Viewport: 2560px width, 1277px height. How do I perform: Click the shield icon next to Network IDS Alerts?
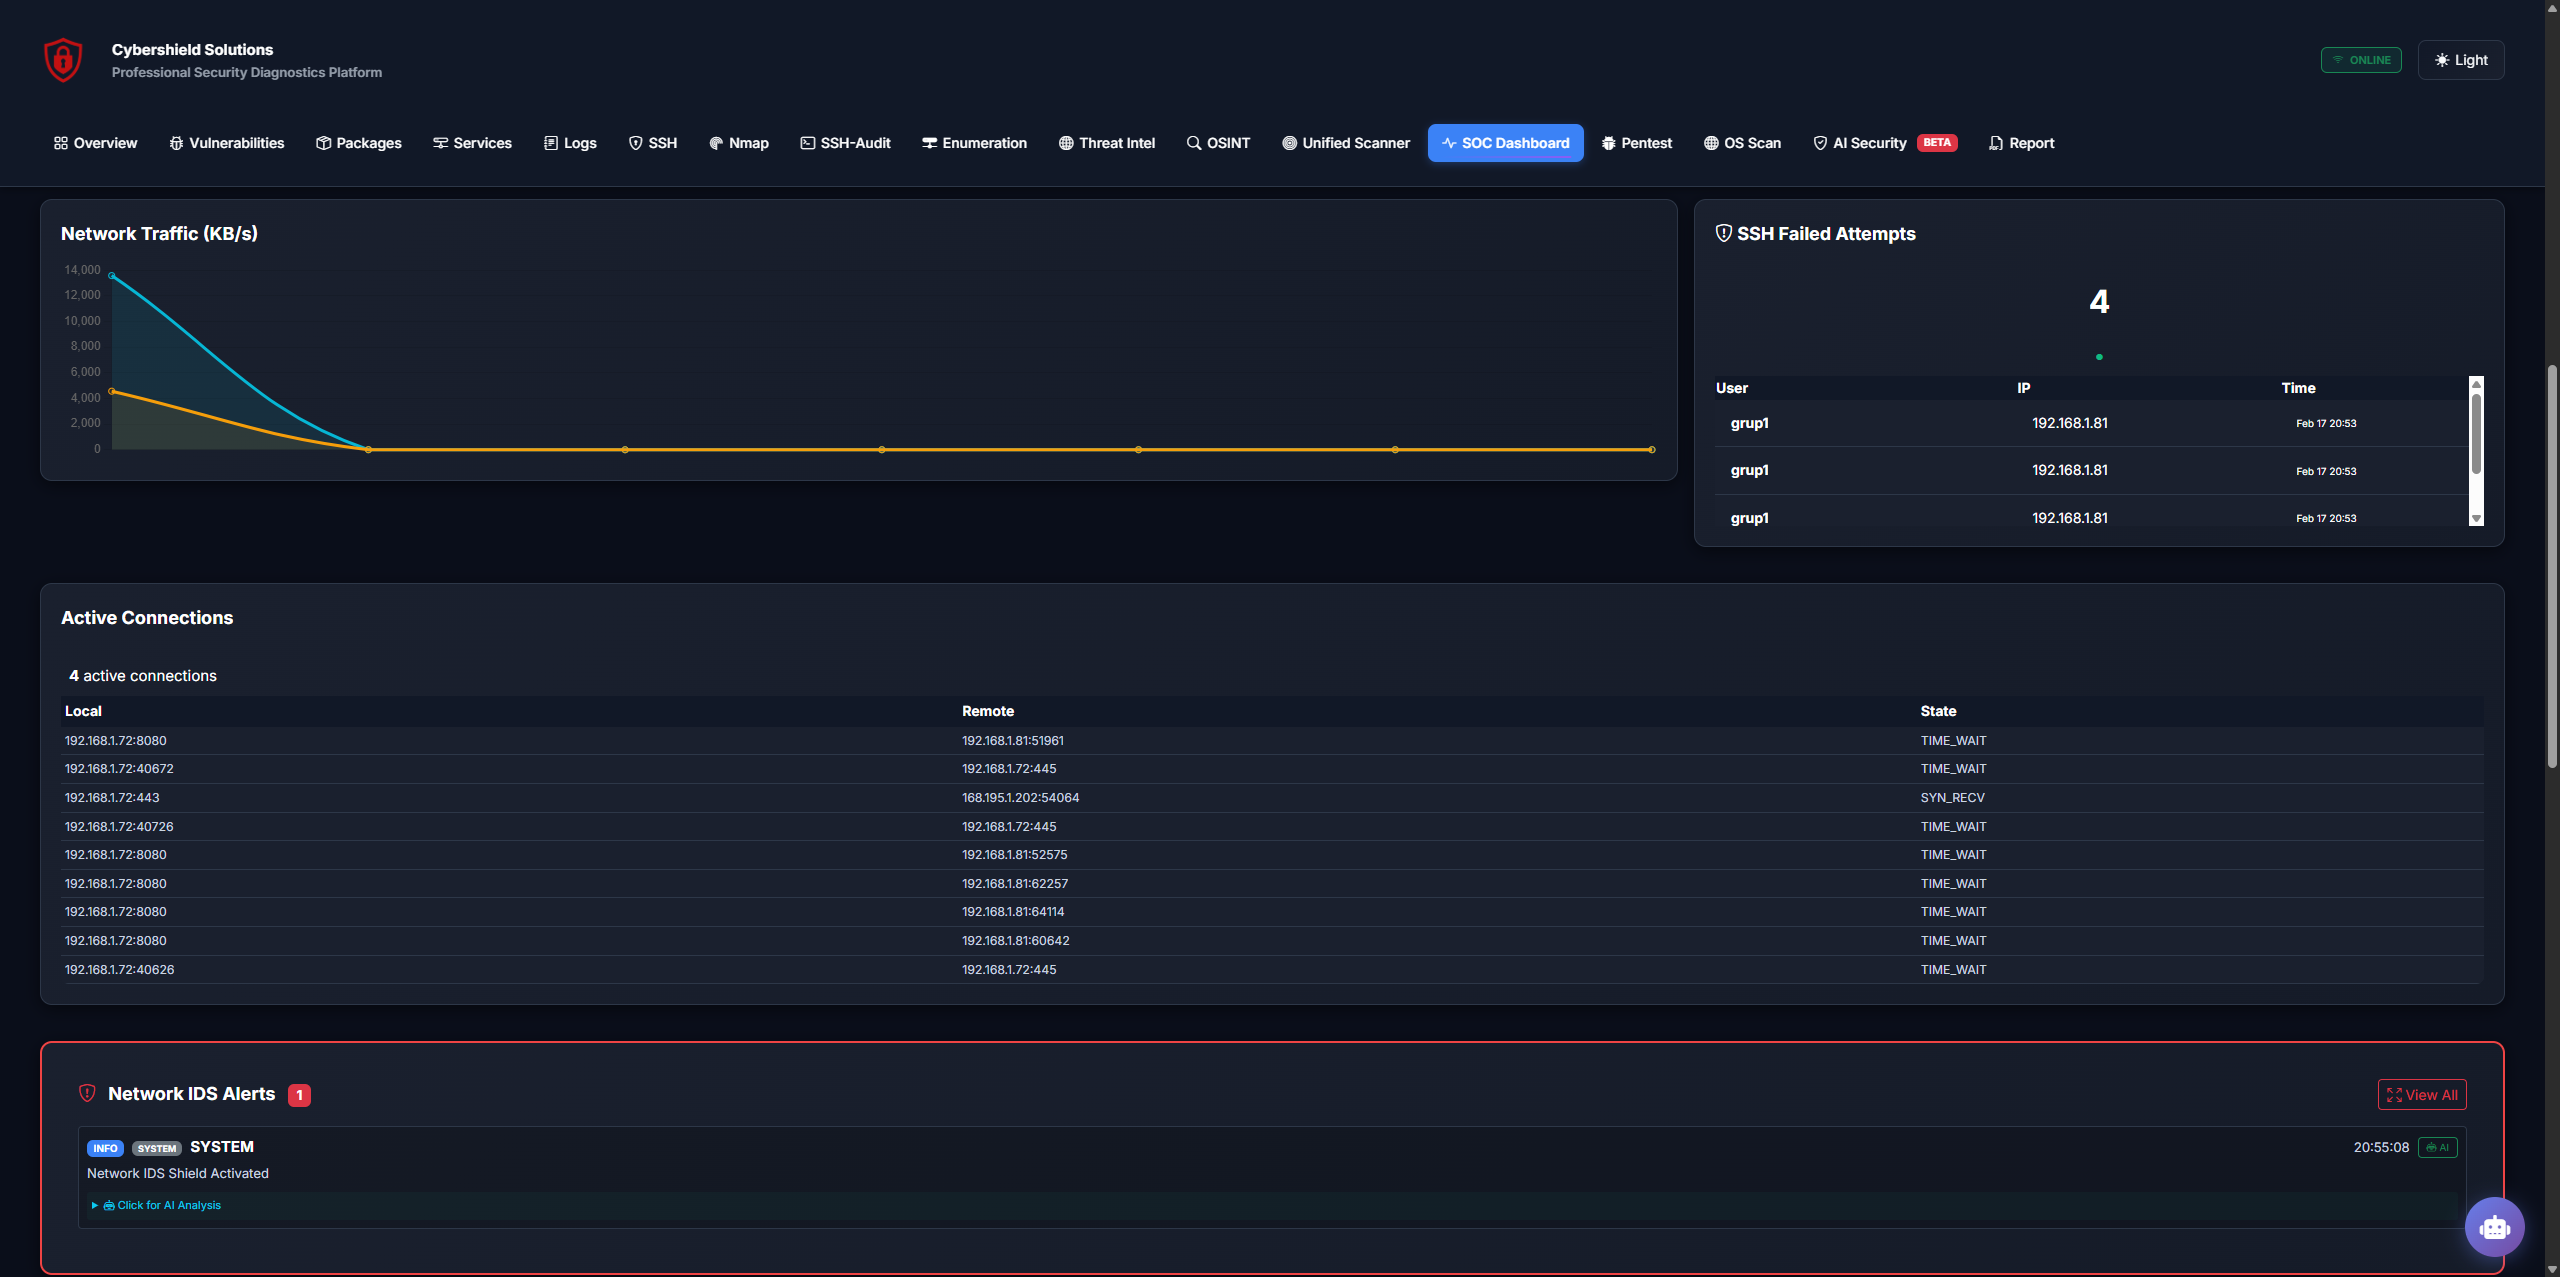[87, 1093]
